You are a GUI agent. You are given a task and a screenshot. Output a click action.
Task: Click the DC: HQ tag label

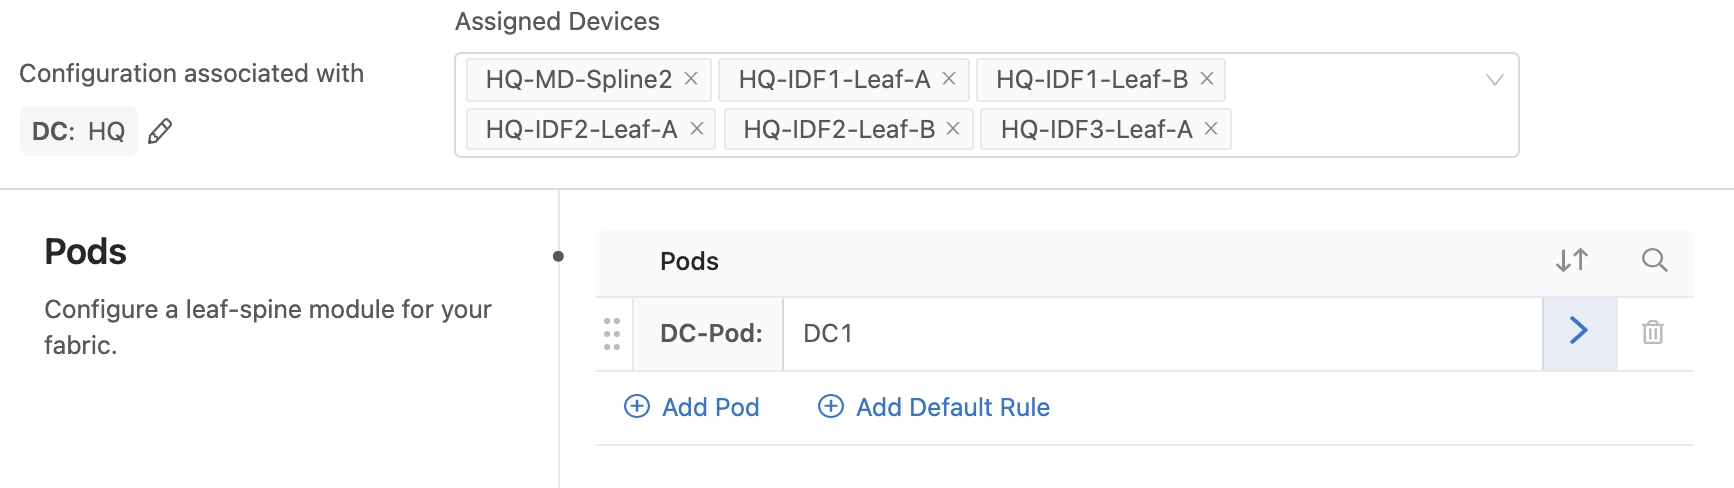(78, 131)
